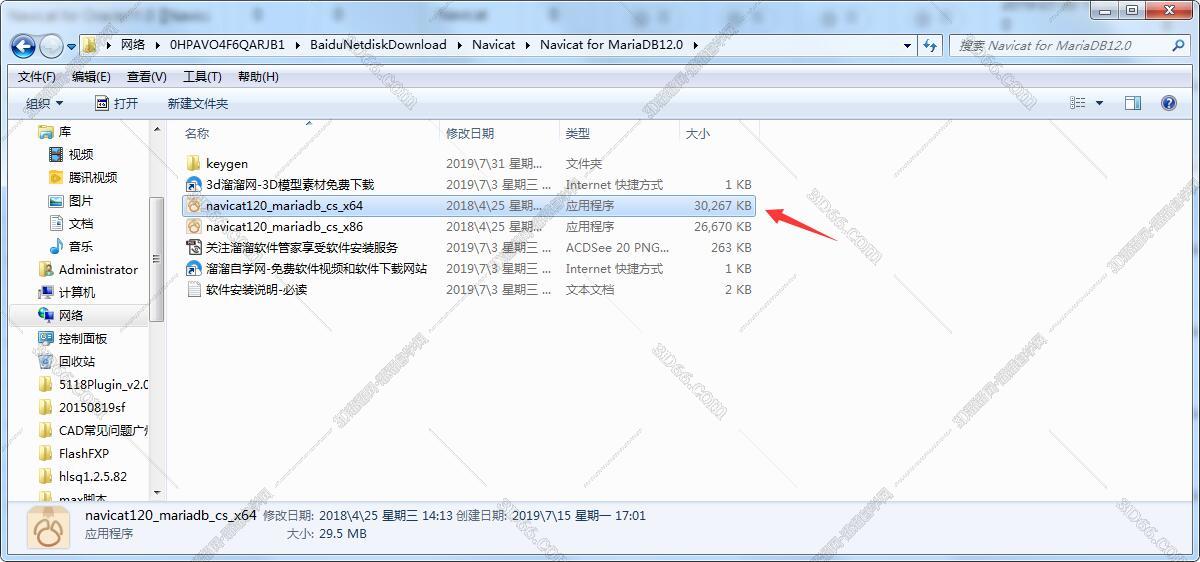Open the 查看(V) menu

(x=147, y=77)
